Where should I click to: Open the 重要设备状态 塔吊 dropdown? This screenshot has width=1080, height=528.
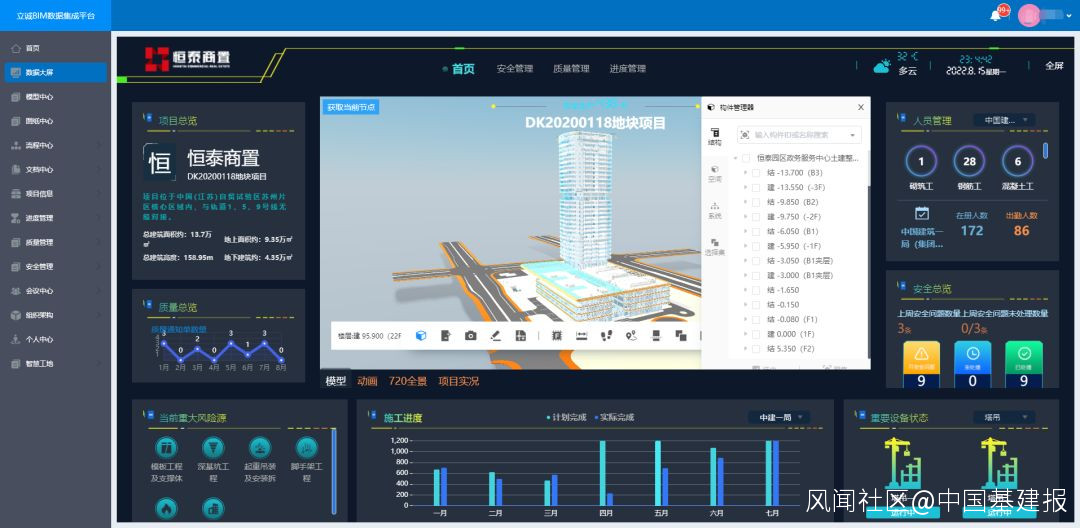pyautogui.click(x=1004, y=417)
